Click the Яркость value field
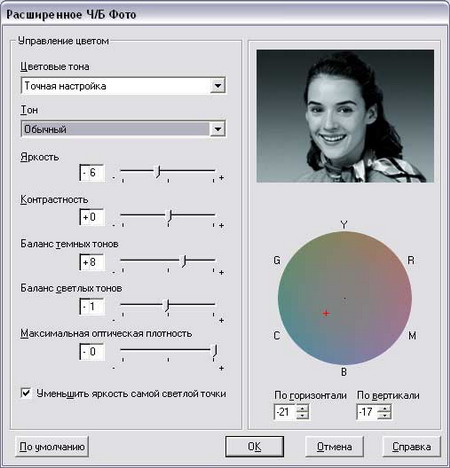Screen dimensions: 450x468 click(92, 173)
